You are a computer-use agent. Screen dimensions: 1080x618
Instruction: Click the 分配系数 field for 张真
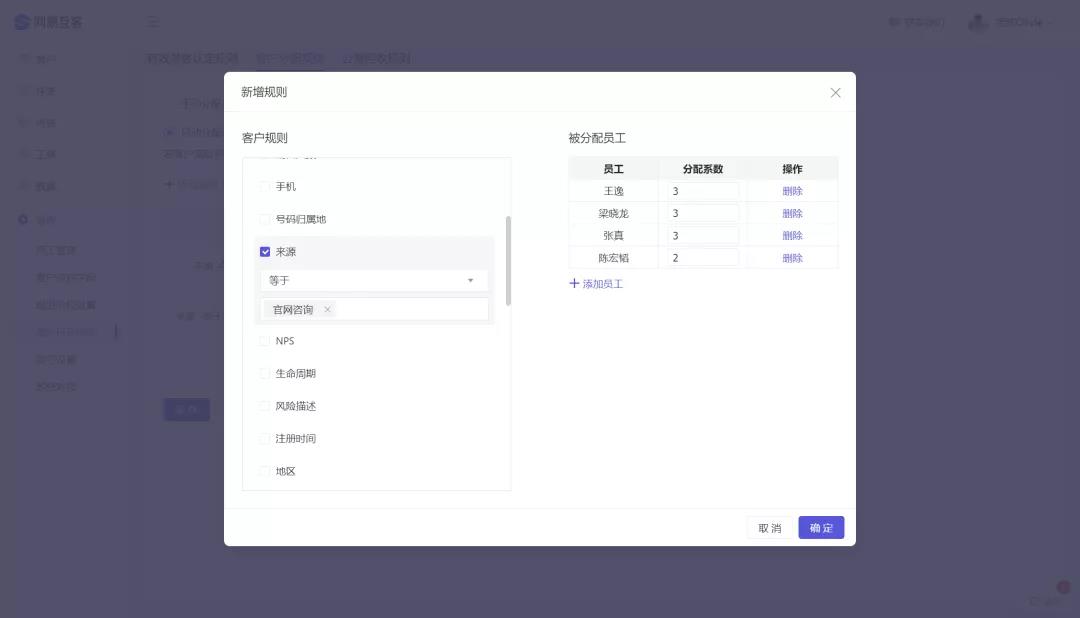(703, 236)
